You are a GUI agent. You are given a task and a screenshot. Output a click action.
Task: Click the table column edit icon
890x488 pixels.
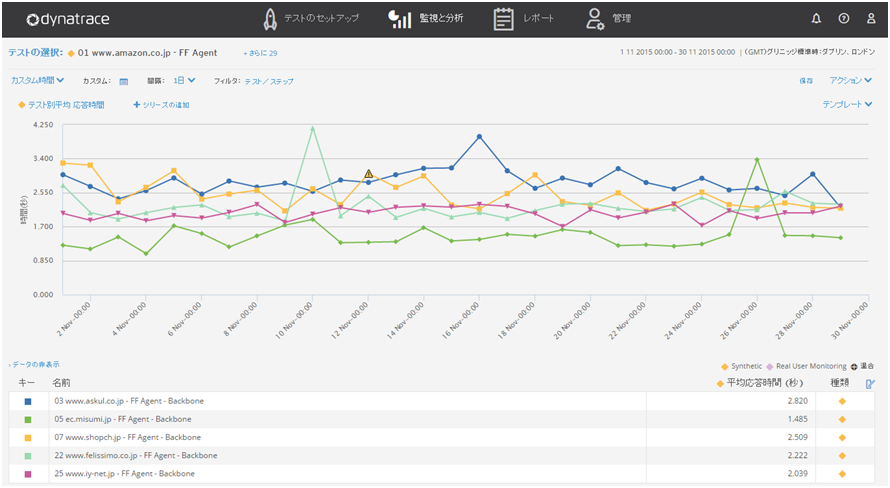pyautogui.click(x=870, y=384)
